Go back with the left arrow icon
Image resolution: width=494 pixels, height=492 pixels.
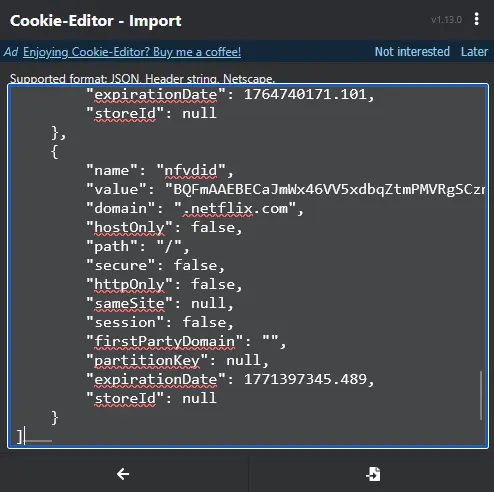click(123, 474)
